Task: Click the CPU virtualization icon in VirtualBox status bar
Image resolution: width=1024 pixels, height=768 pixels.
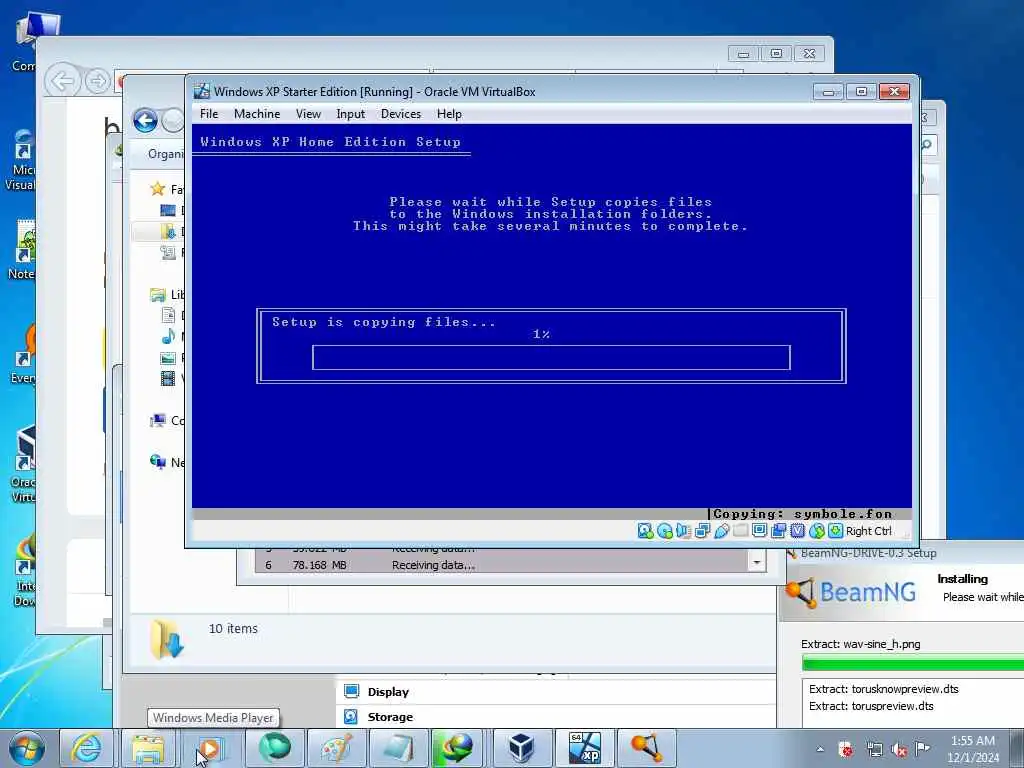Action: [797, 531]
